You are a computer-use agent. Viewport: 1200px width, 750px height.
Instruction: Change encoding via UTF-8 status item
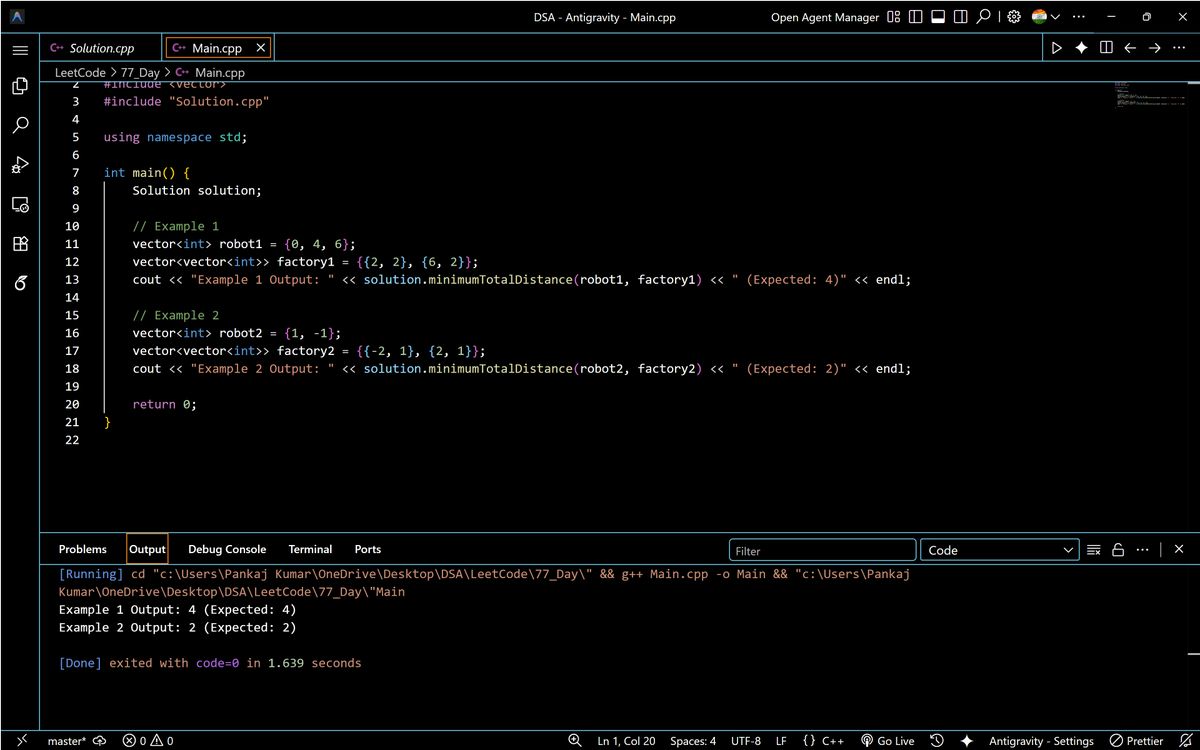[746, 741]
